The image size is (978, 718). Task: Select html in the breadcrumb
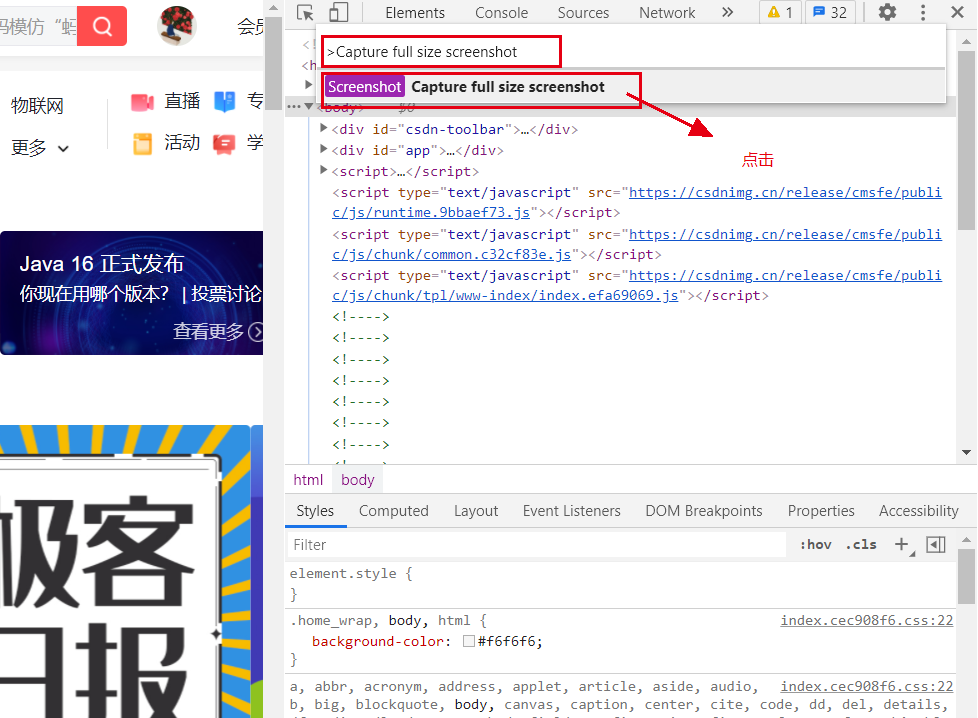(x=308, y=480)
